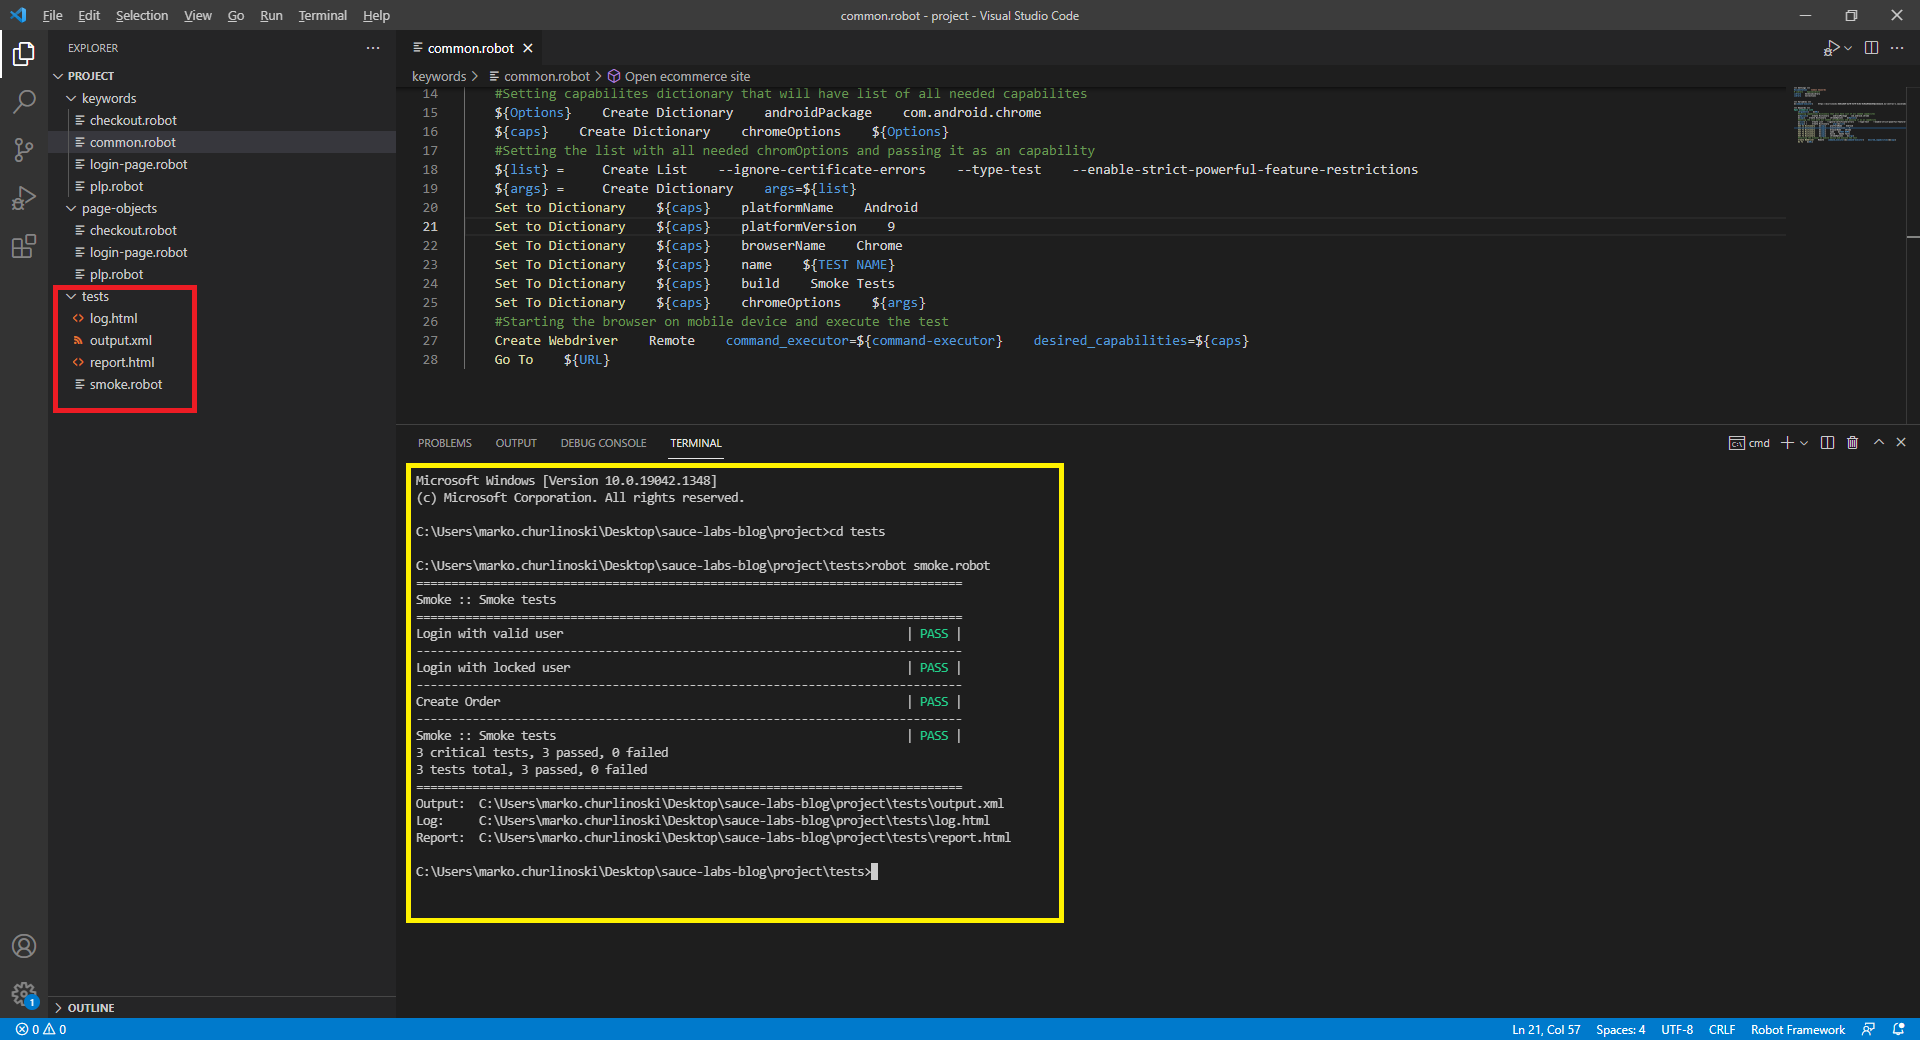The image size is (1920, 1040).
Task: Click the editor vertical scrollbar
Action: click(1913, 255)
